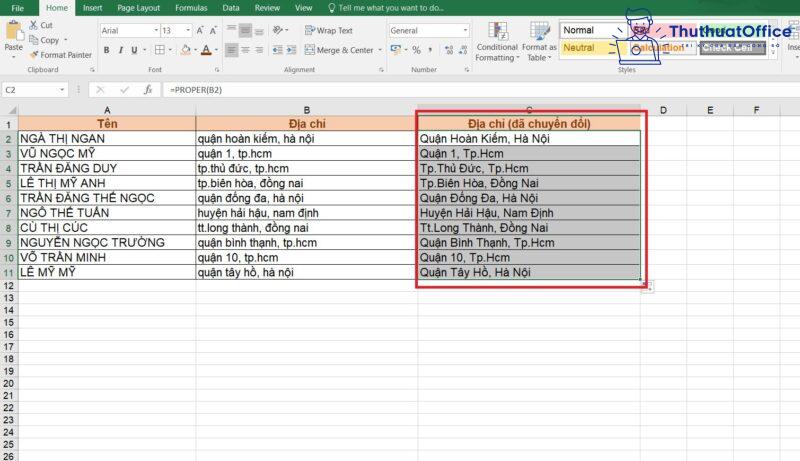
Task: Click the Insert Function fx icon
Action: 148,90
